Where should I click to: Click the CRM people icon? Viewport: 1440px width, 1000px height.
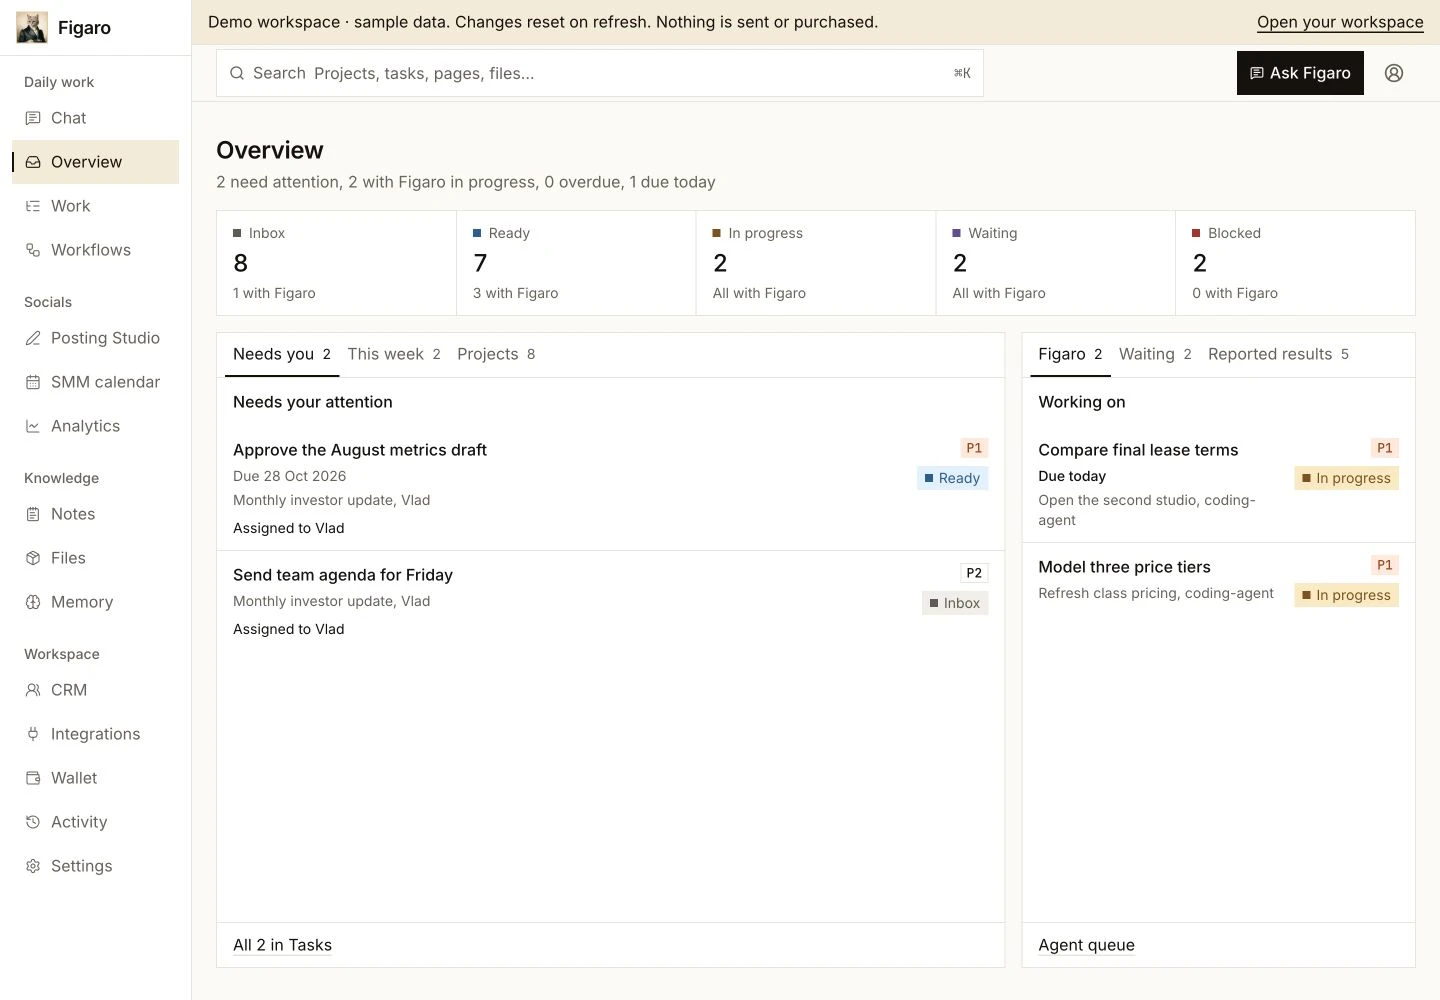click(33, 690)
